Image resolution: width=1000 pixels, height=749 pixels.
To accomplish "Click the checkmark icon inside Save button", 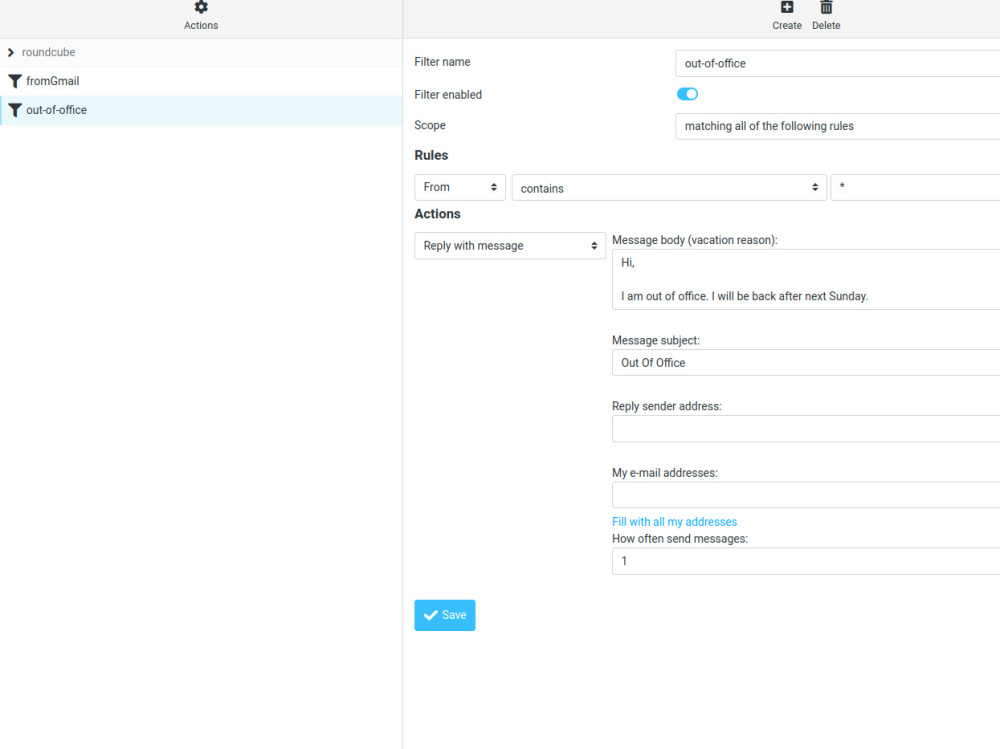I will [431, 615].
